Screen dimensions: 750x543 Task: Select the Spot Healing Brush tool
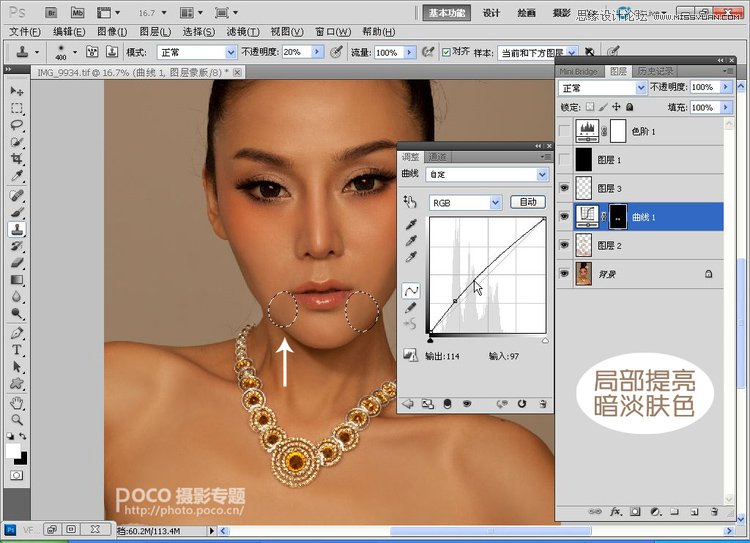pos(17,195)
